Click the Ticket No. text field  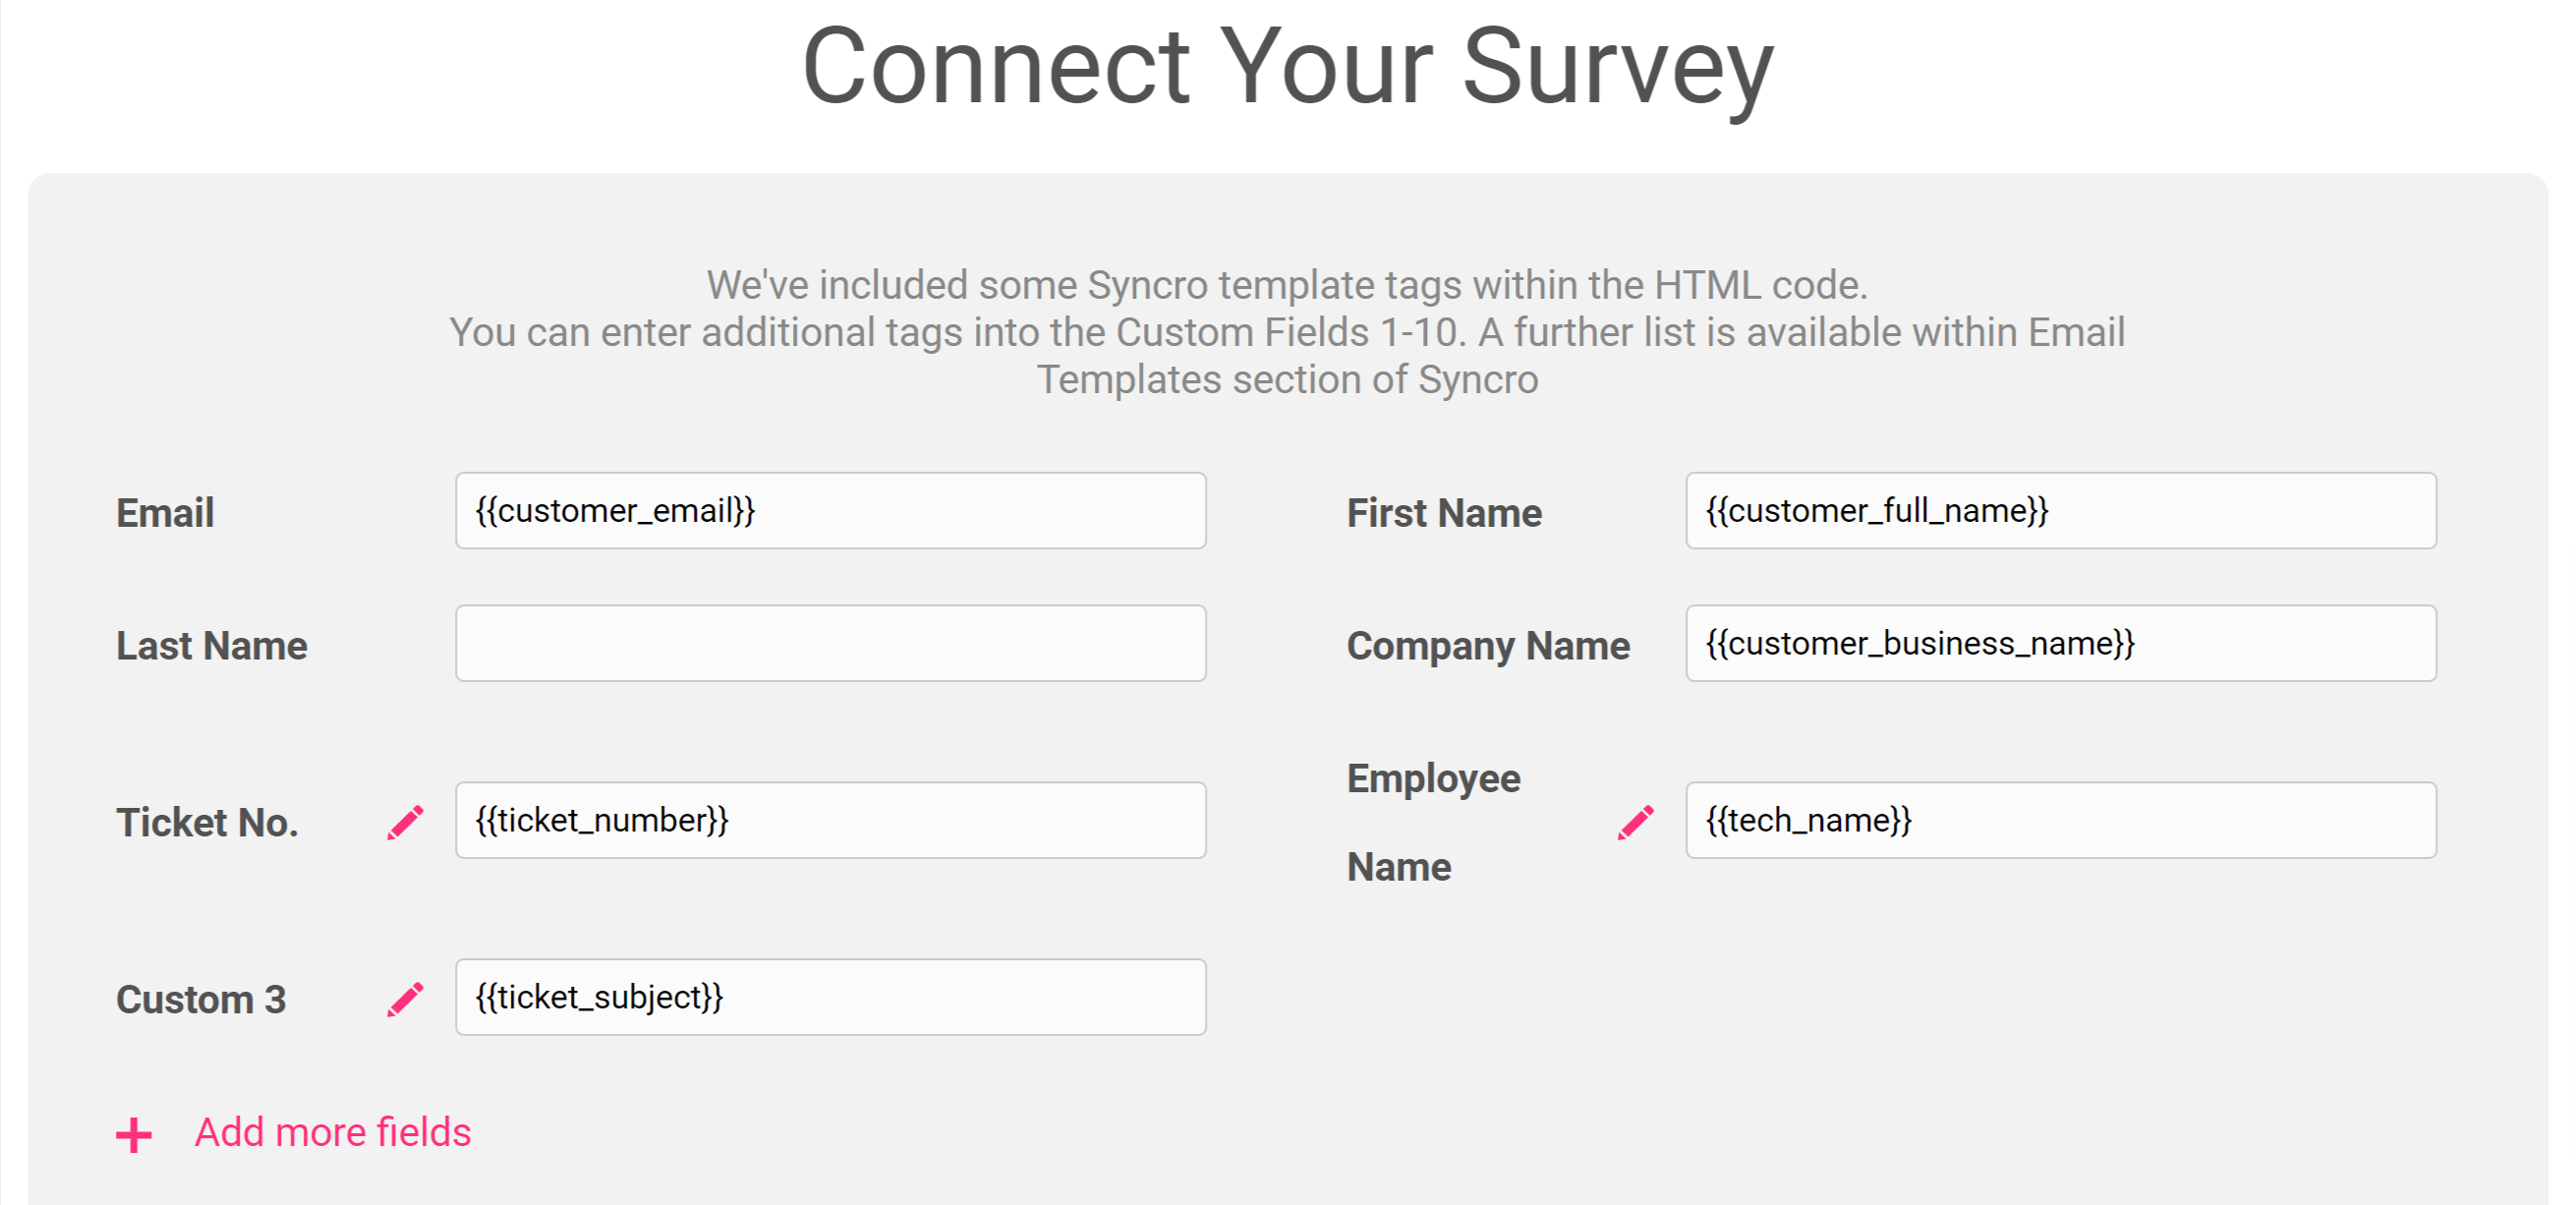pyautogui.click(x=830, y=820)
